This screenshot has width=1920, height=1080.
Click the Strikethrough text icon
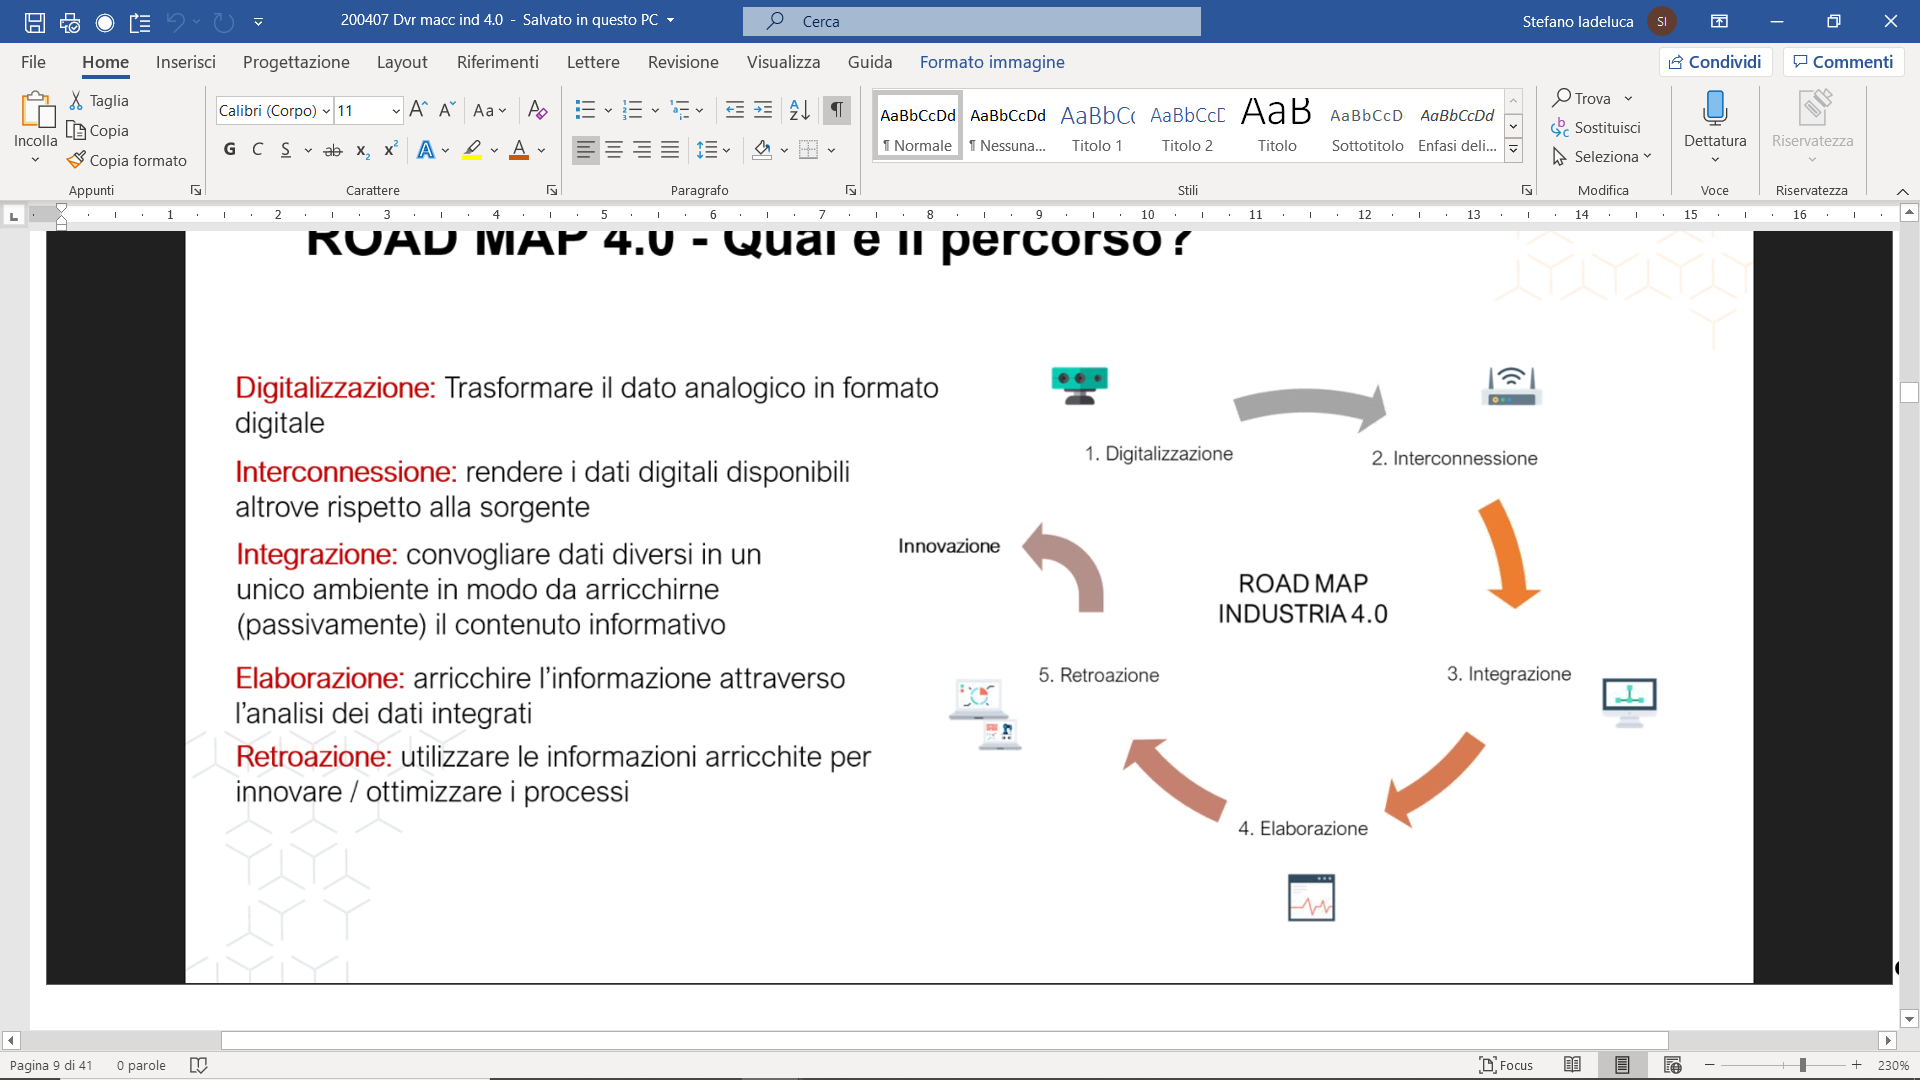pyautogui.click(x=333, y=150)
